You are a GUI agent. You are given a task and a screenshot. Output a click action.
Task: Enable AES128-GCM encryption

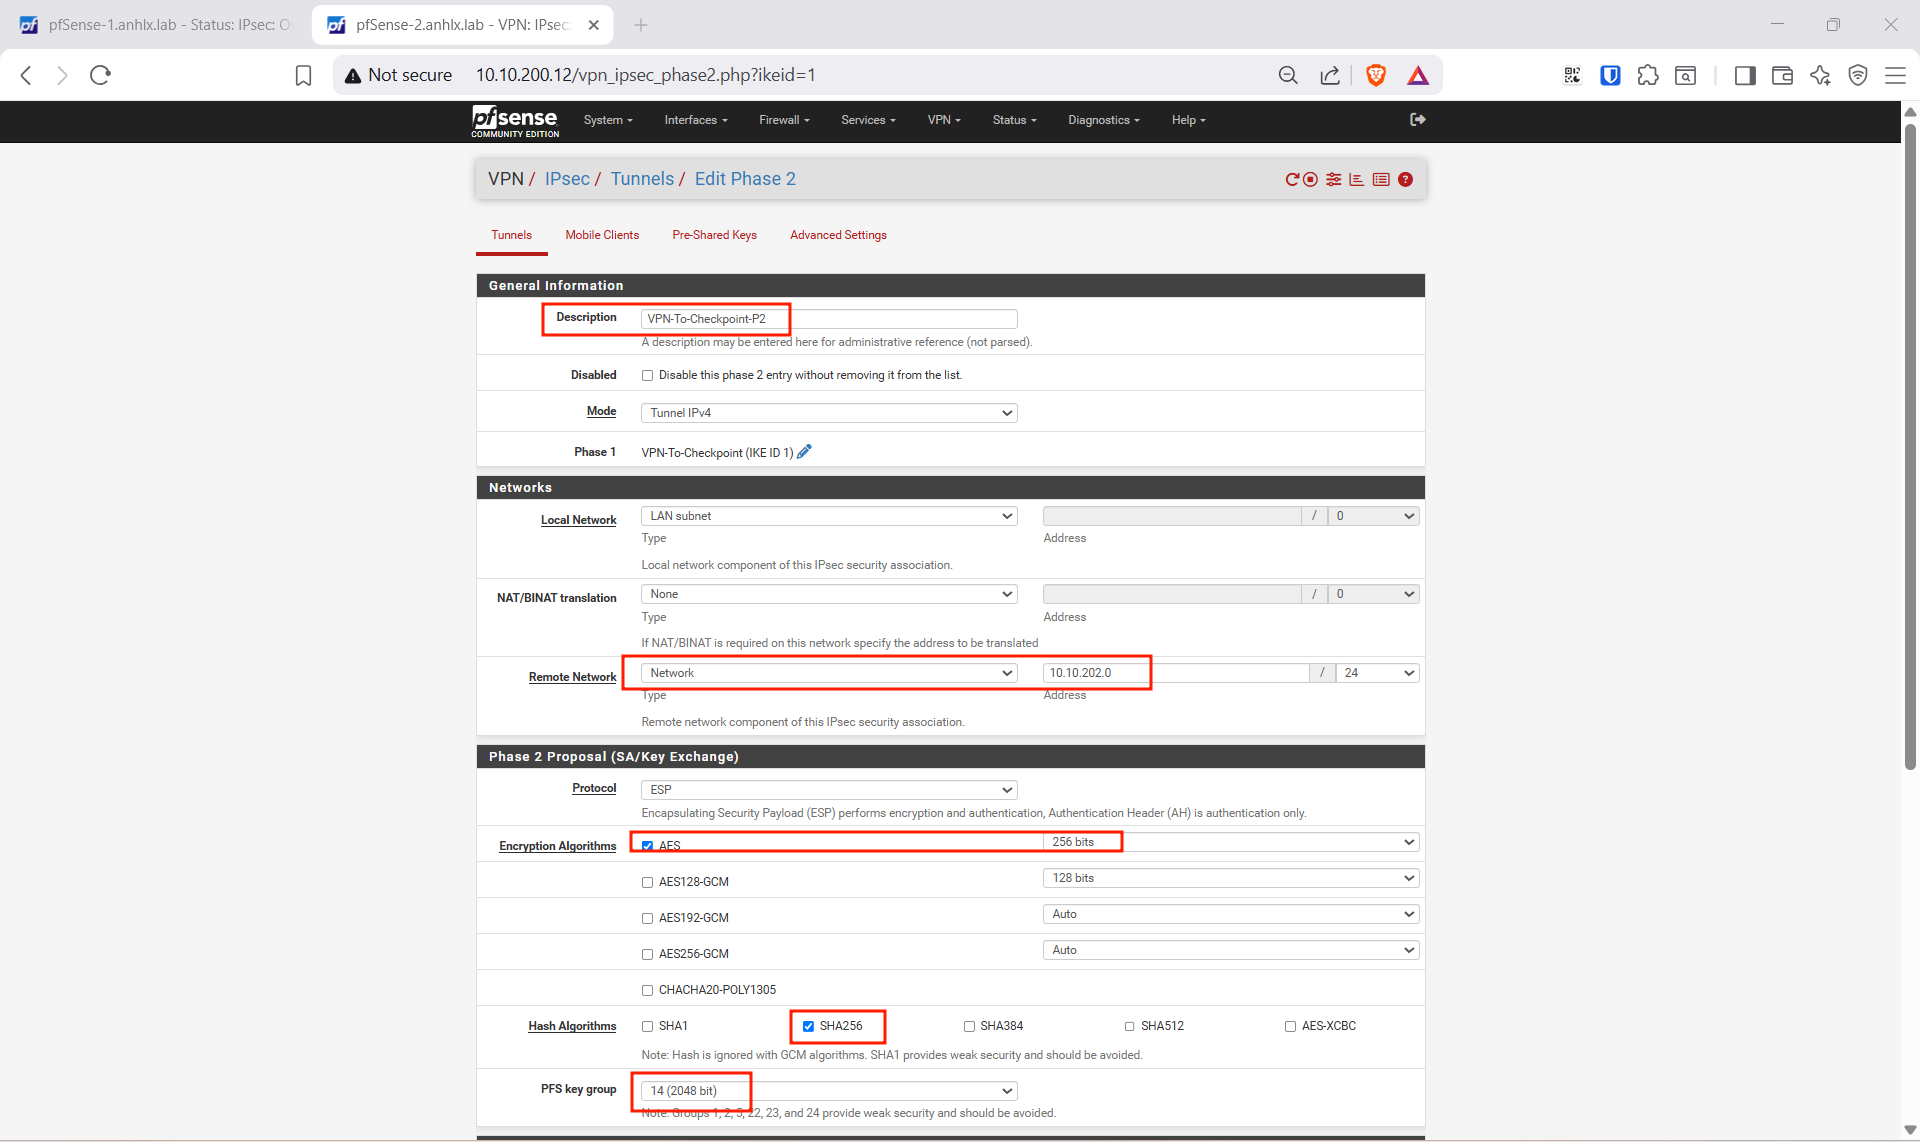(647, 882)
